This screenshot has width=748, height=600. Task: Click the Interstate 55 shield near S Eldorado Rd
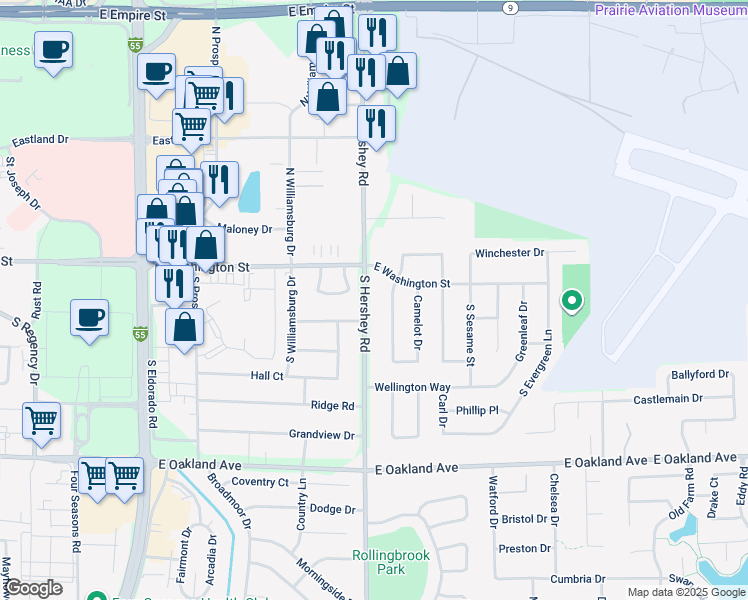pyautogui.click(x=140, y=334)
